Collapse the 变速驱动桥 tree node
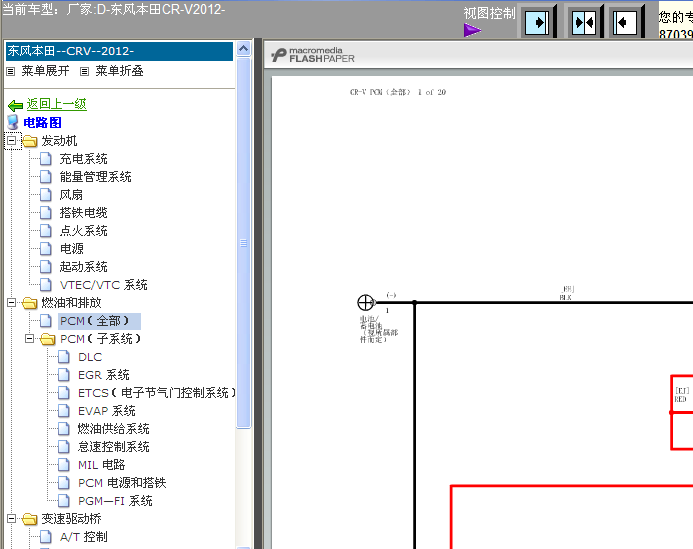The height and width of the screenshot is (549, 693). pos(12,519)
